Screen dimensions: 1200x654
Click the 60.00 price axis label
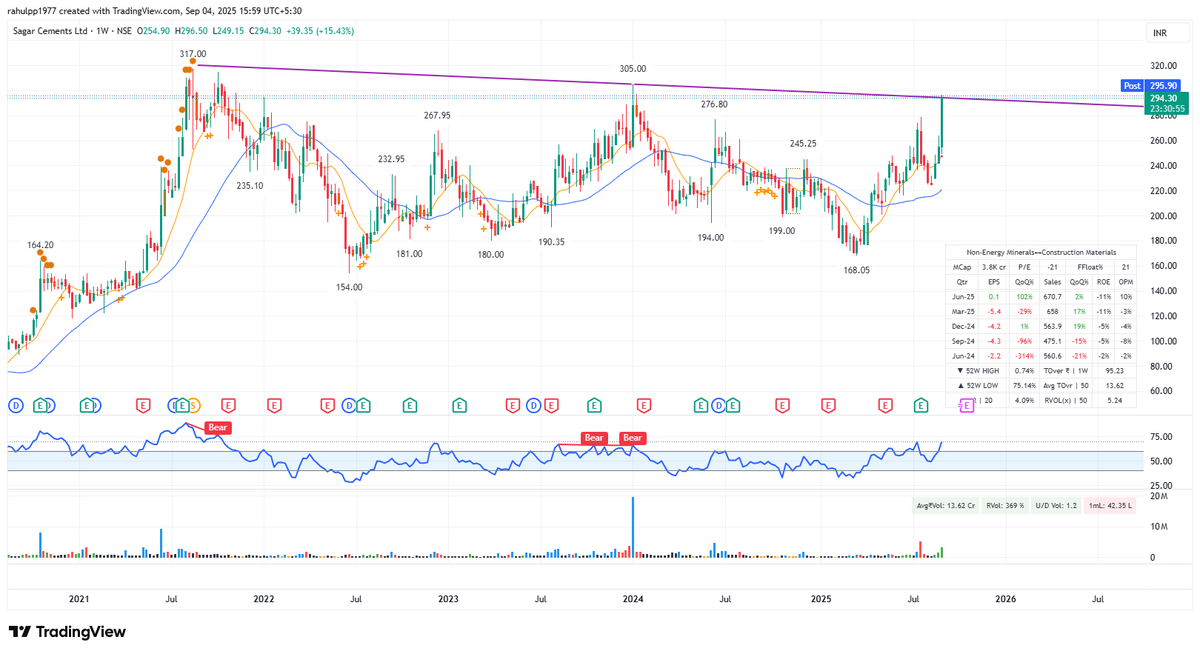click(1164, 390)
